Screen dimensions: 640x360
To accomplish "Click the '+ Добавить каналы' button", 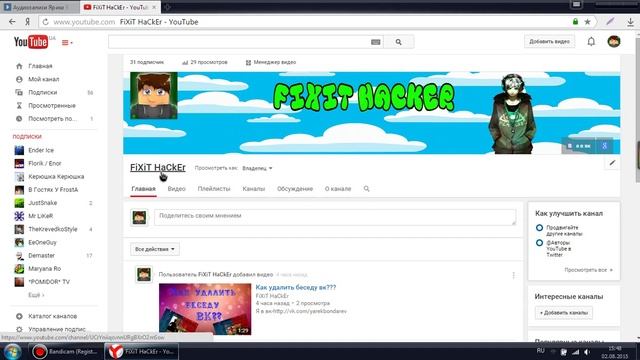I will coord(564,313).
